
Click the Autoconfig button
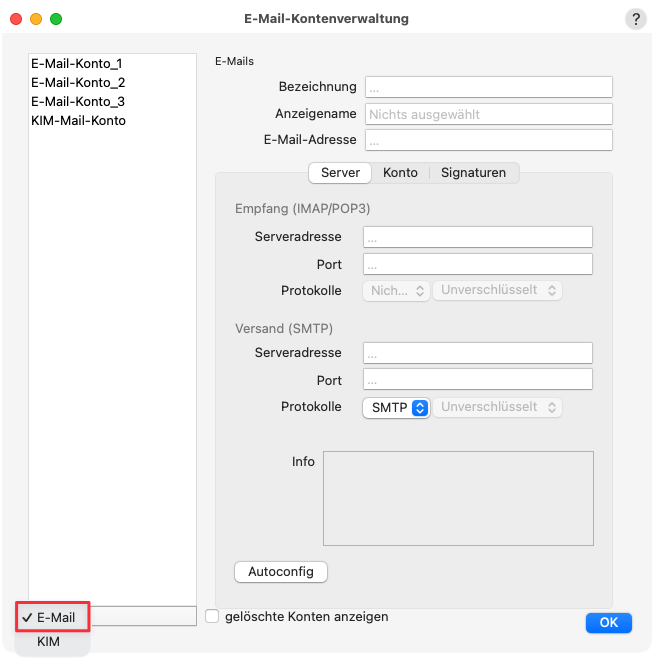(281, 572)
